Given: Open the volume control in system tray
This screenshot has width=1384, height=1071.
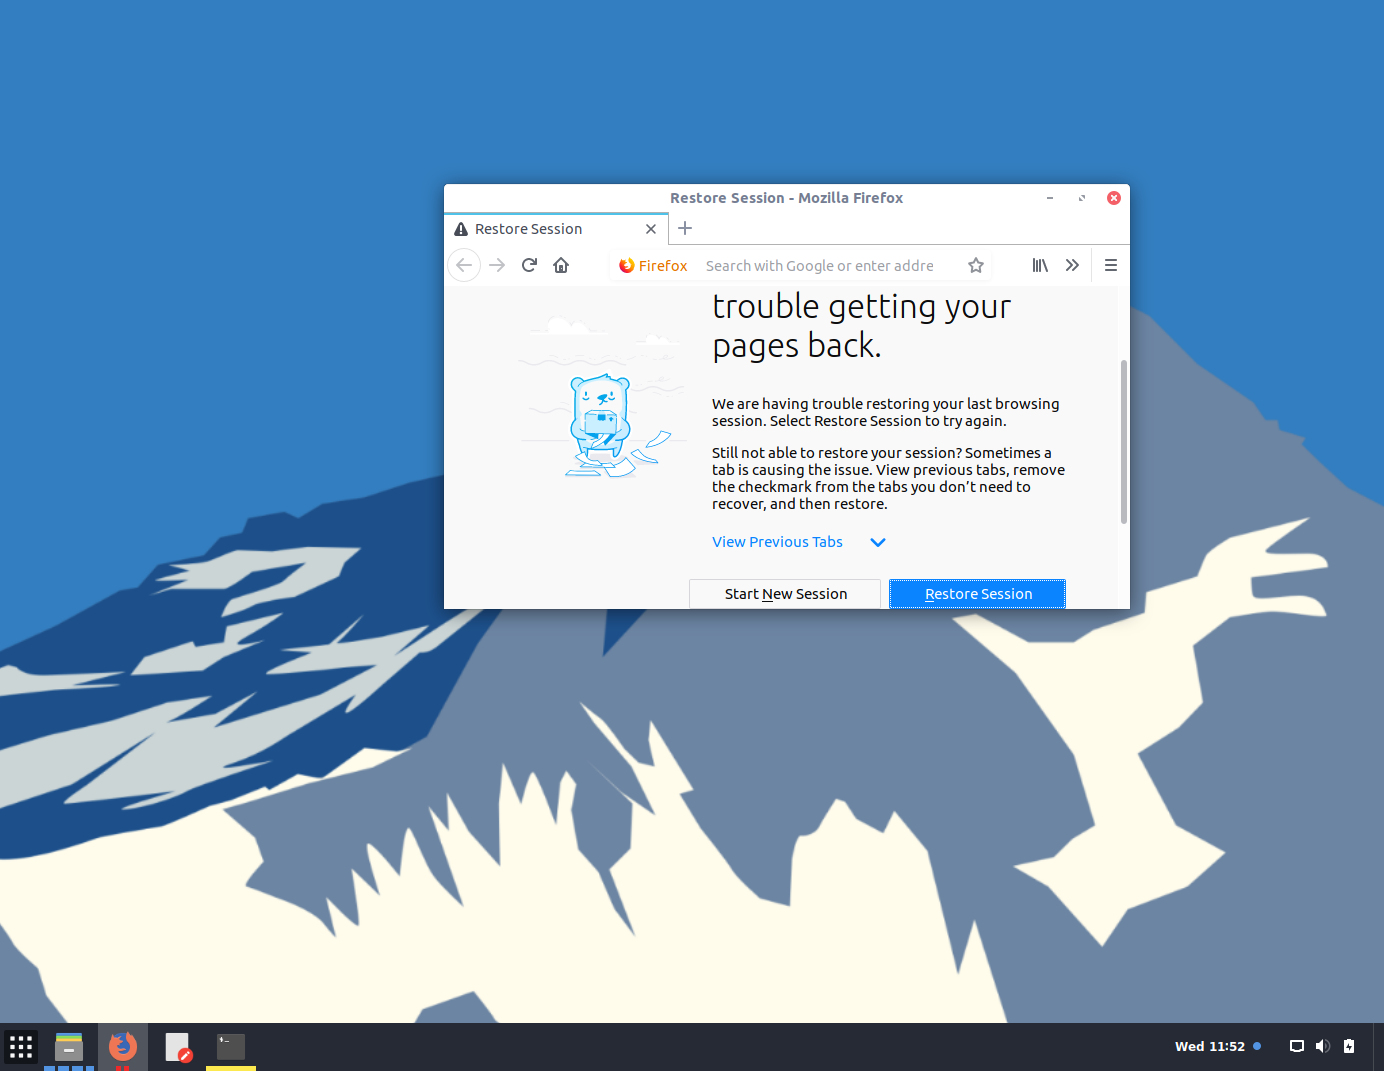Looking at the screenshot, I should pyautogui.click(x=1322, y=1046).
